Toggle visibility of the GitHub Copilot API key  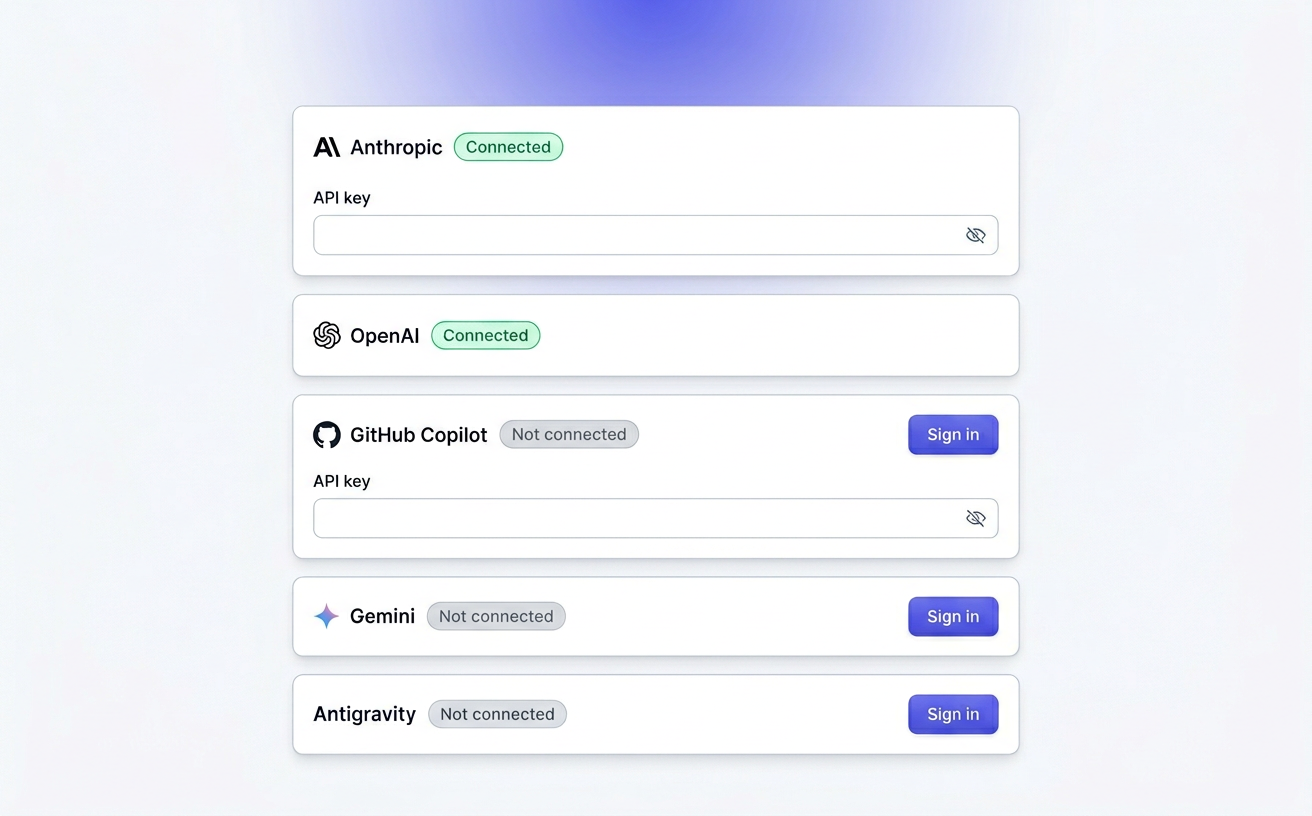[976, 518]
